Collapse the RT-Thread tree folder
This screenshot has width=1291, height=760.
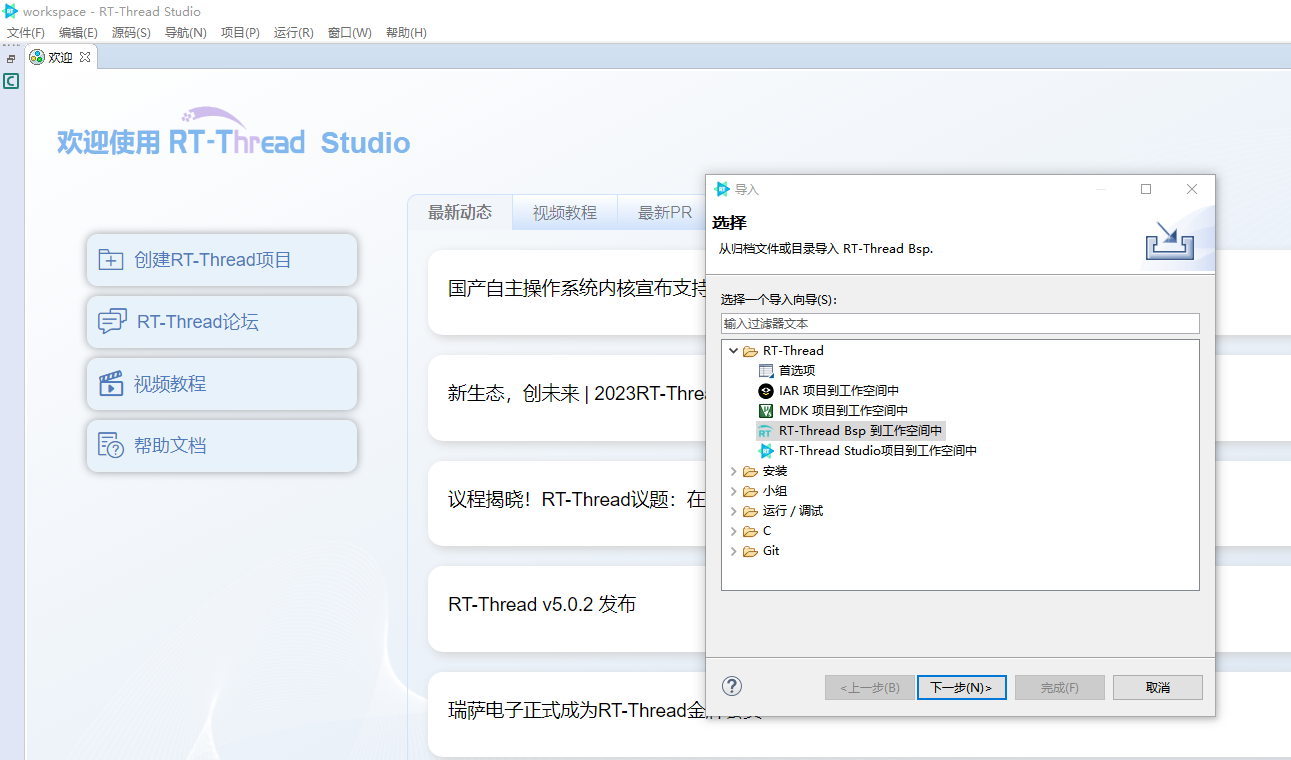coord(734,351)
